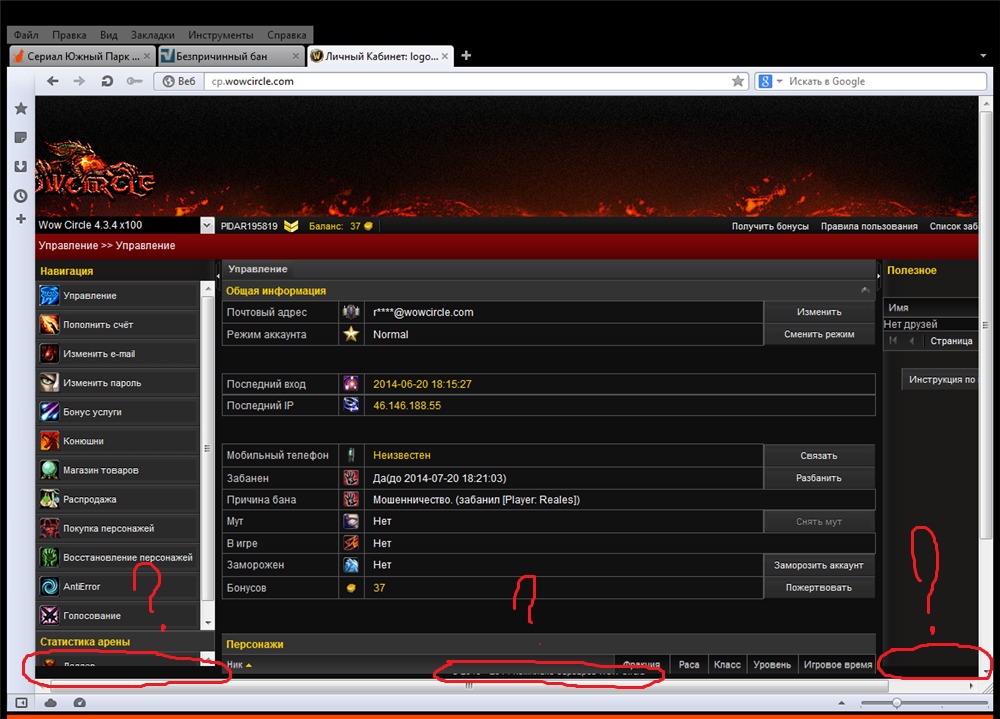Click the Покупка персонажей icon
The width and height of the screenshot is (1000, 719).
(x=49, y=528)
